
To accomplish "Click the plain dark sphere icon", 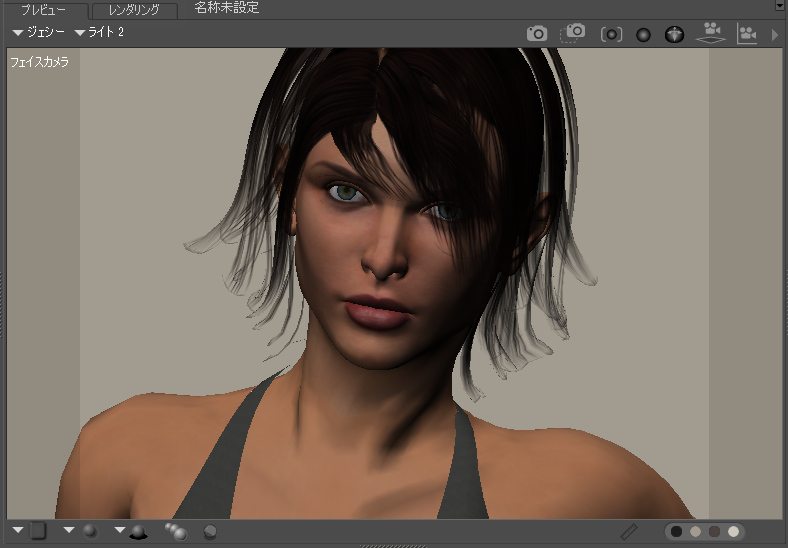I will pos(643,35).
